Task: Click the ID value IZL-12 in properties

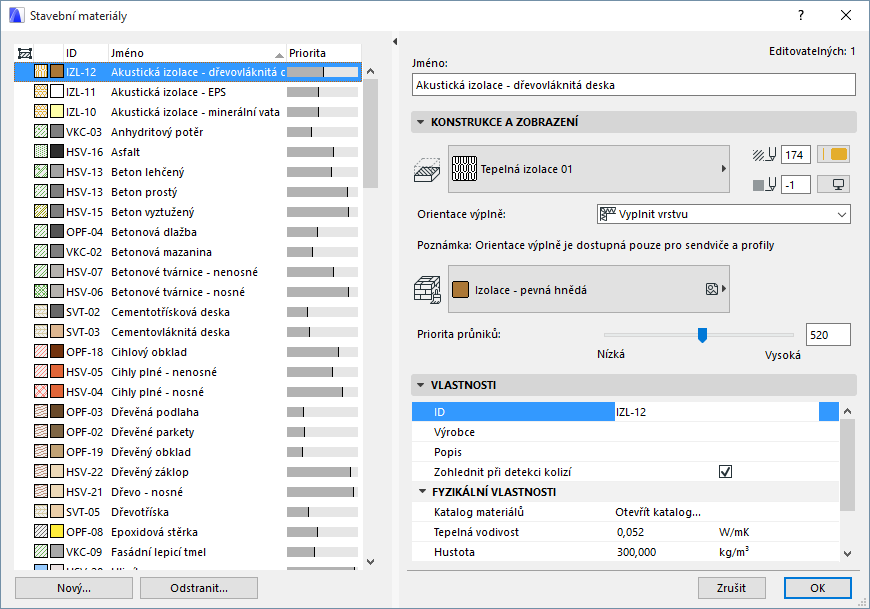Action: (631, 412)
